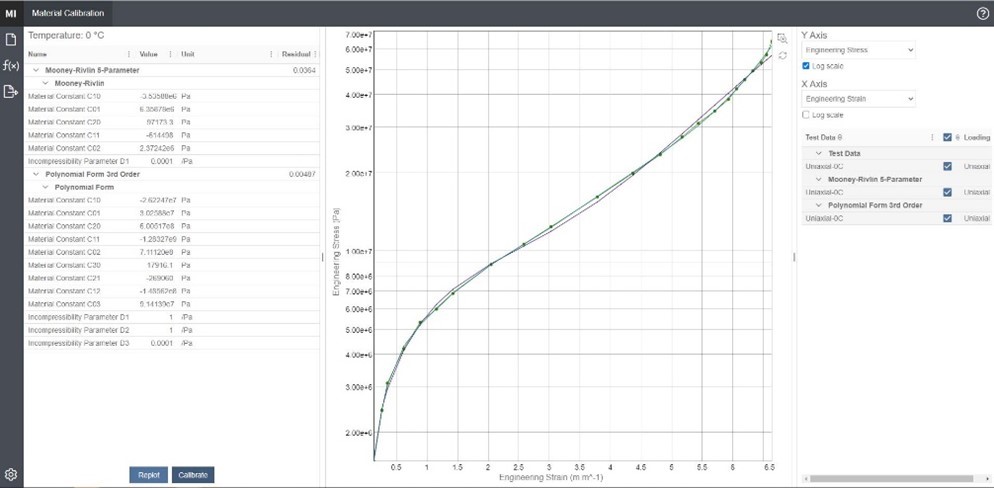
Task: Open the f(x) functions panel icon
Action: point(11,66)
